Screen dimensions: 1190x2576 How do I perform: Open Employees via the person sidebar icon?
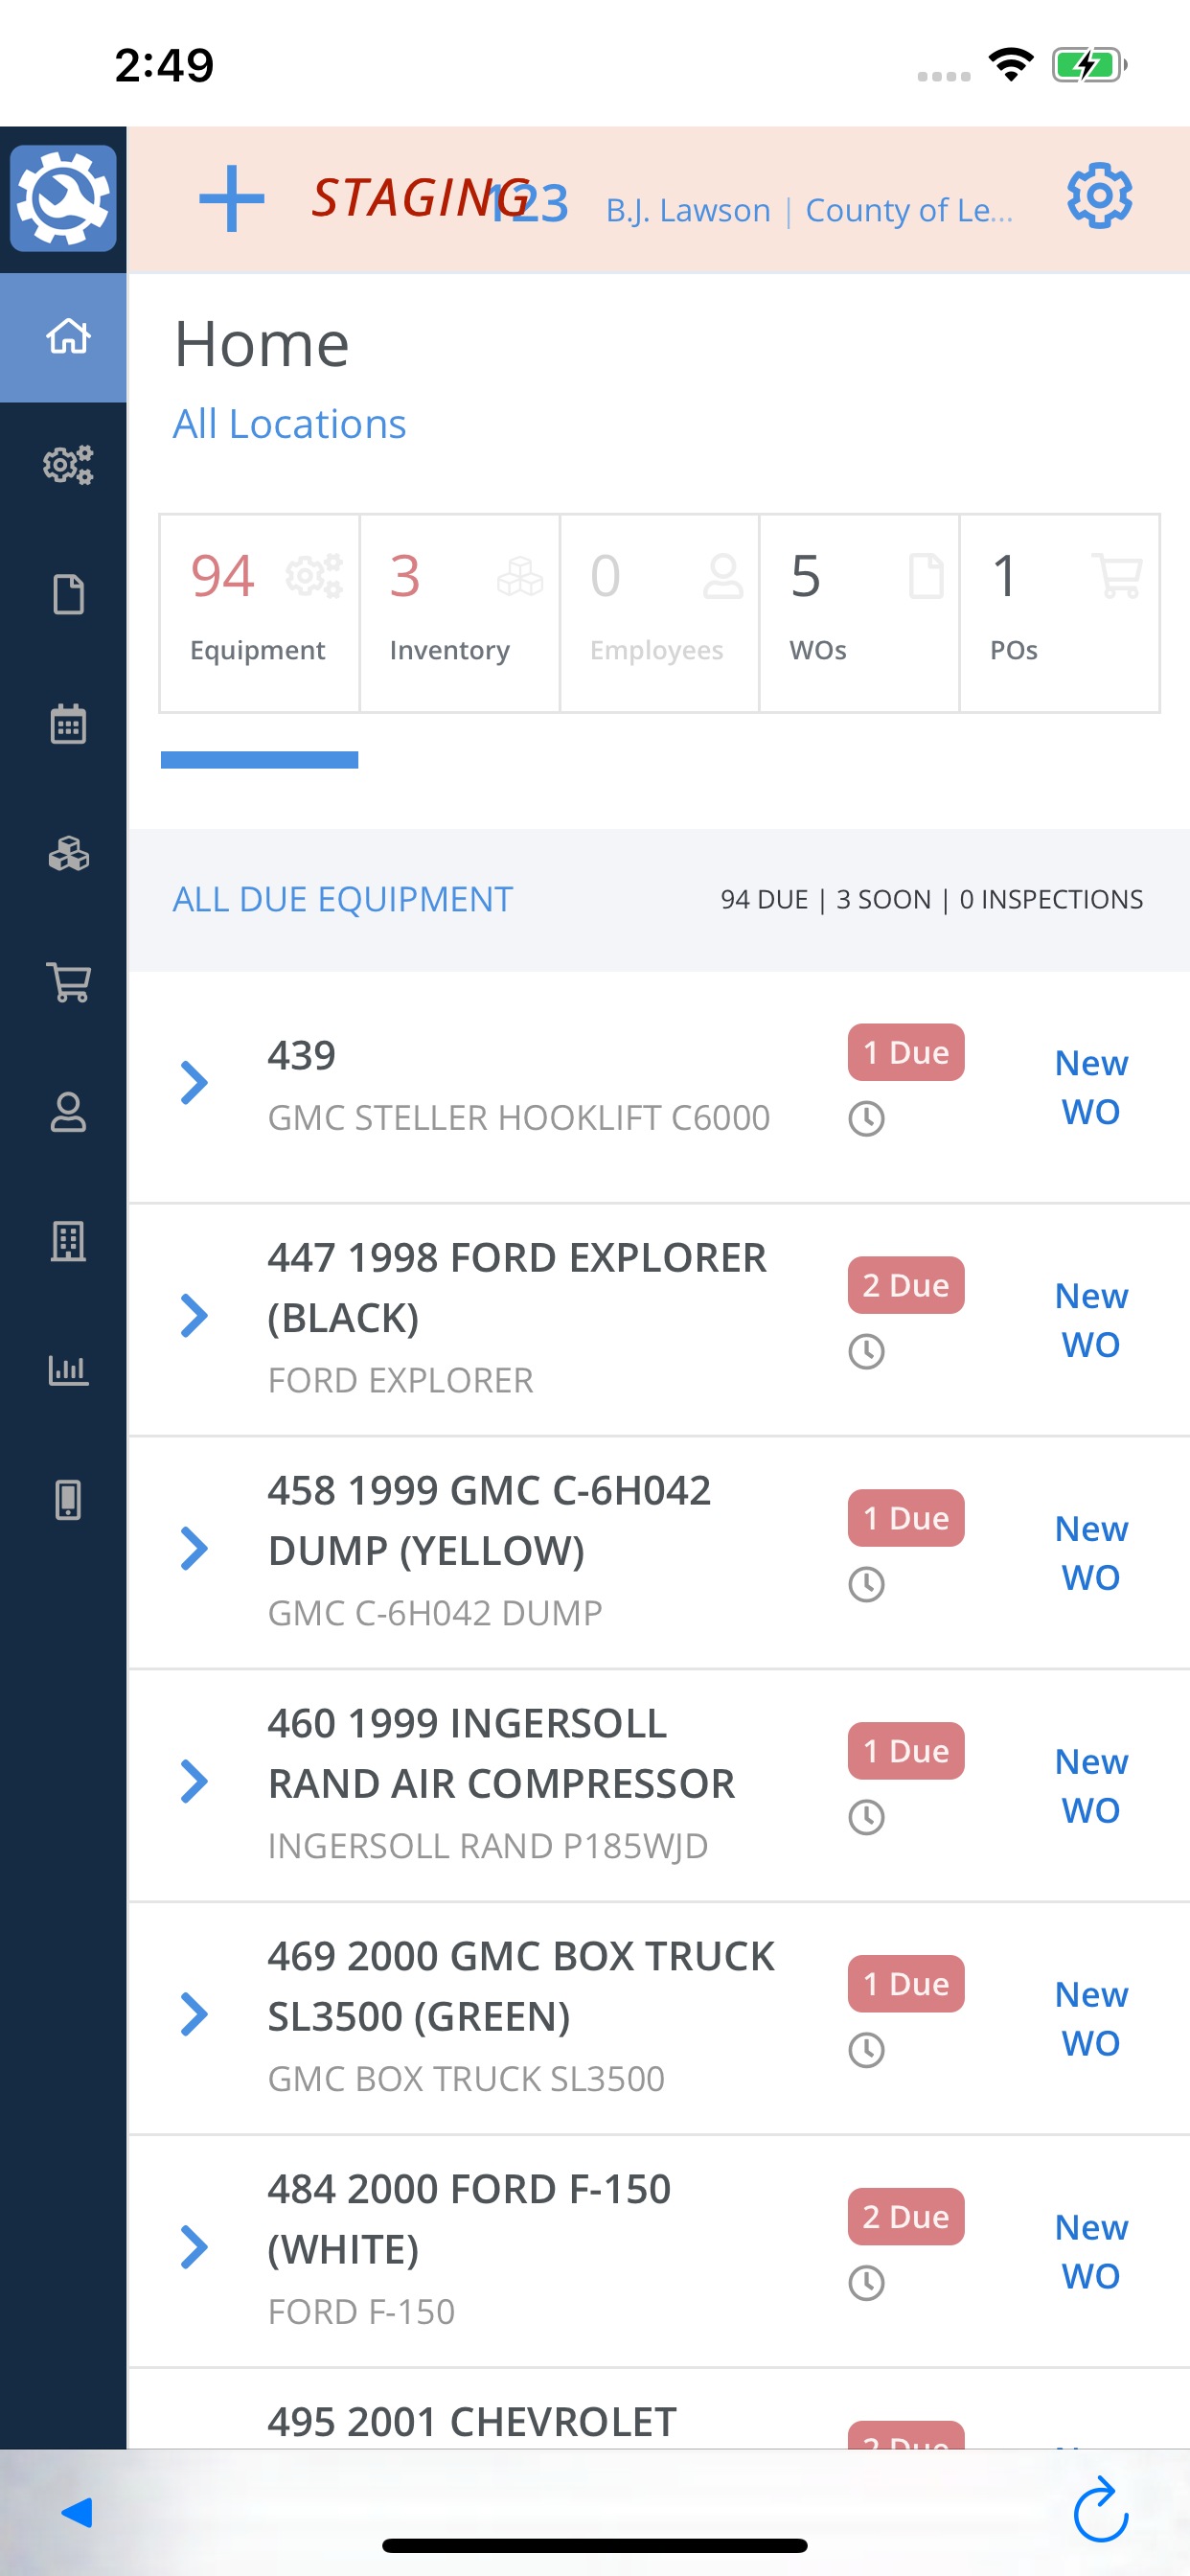point(66,1113)
